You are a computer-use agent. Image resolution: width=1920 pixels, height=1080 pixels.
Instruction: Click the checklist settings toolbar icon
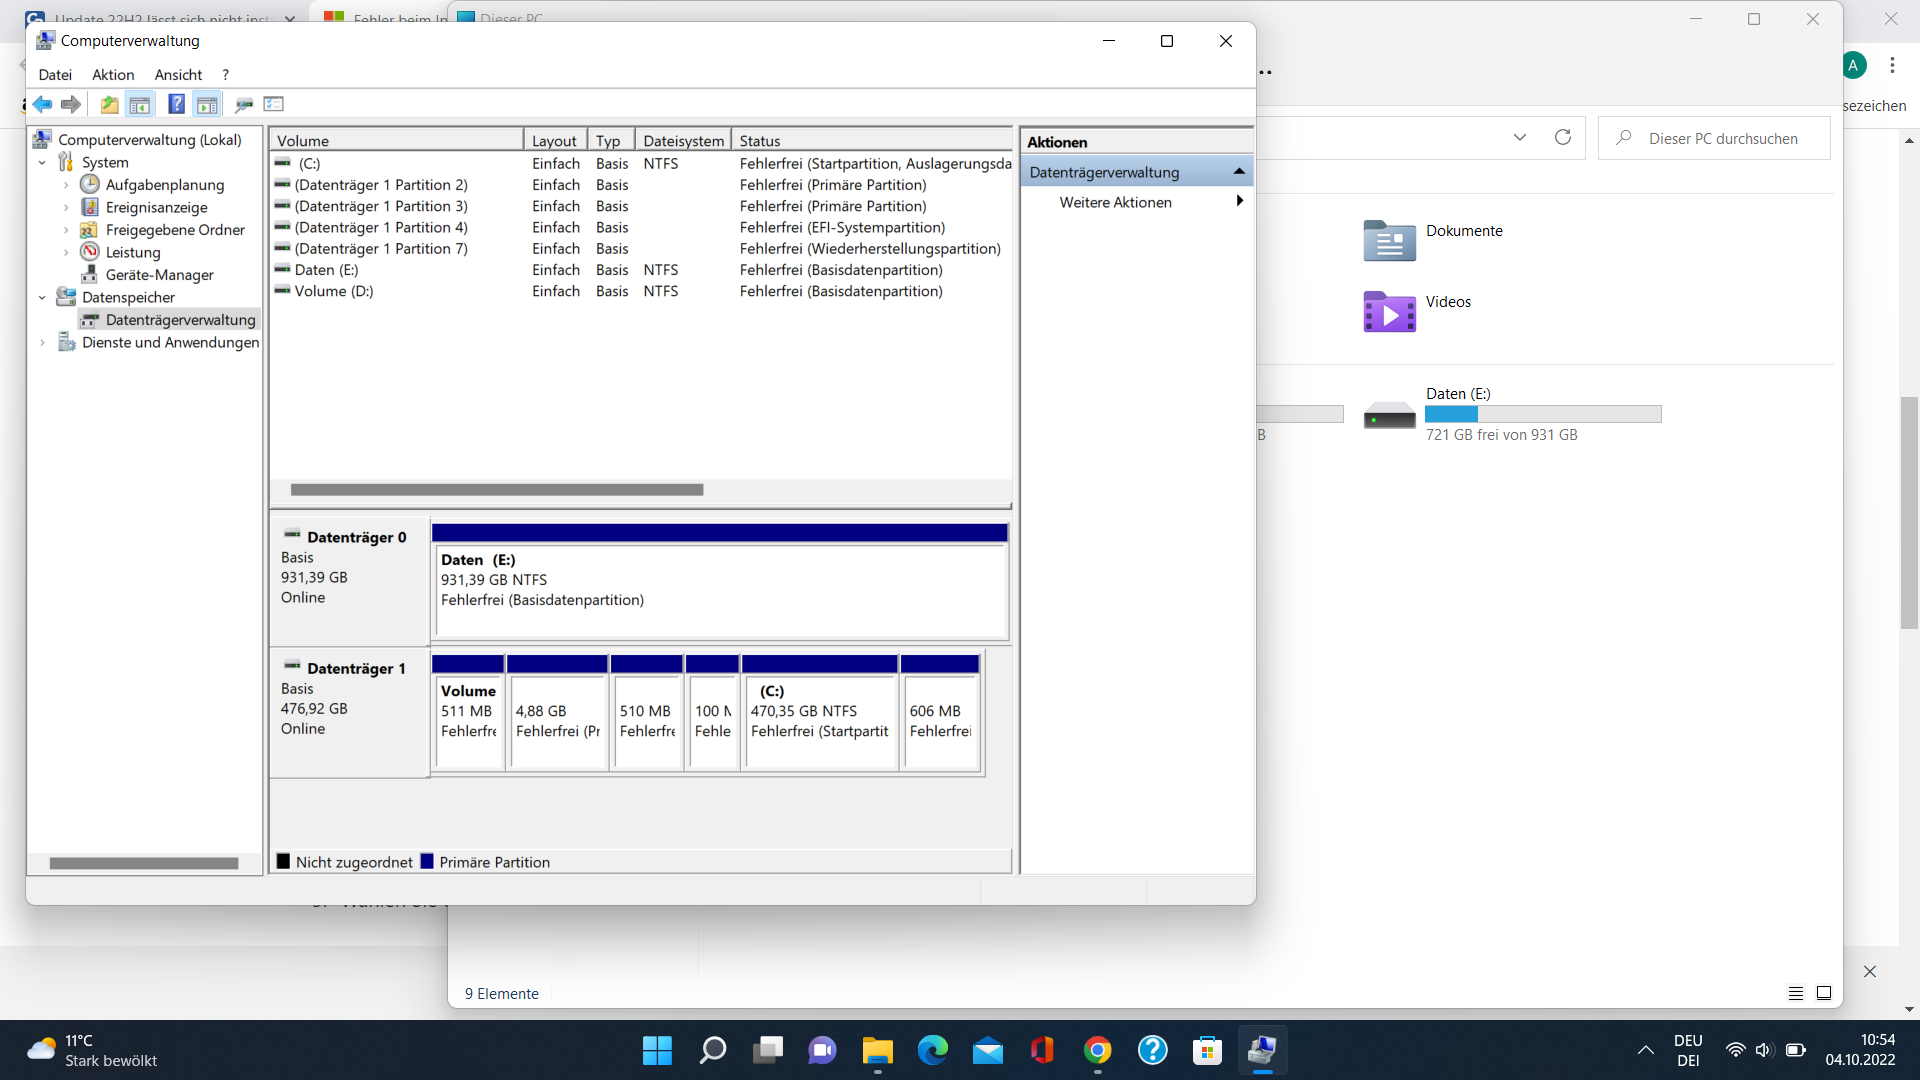pos(274,104)
